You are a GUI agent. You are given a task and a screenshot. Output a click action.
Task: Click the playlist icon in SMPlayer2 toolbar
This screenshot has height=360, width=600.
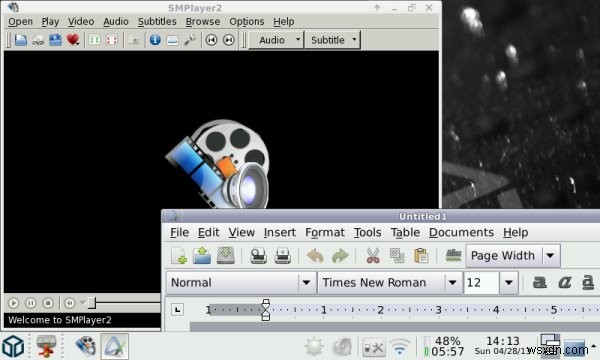coord(173,40)
